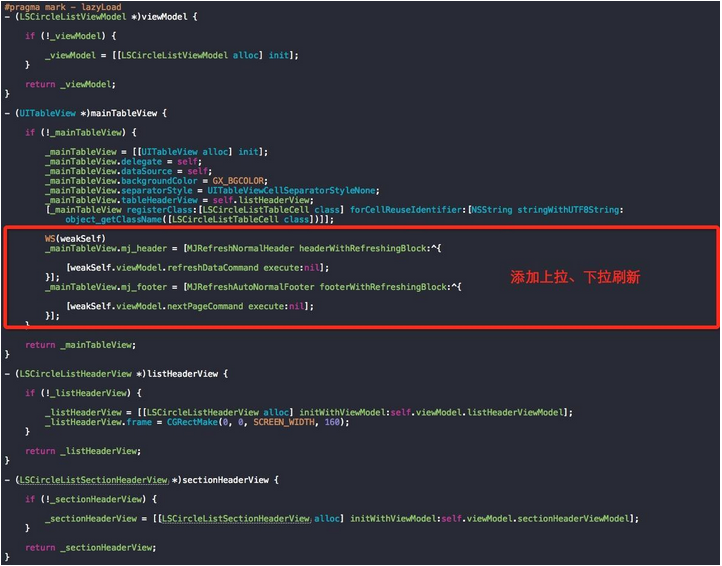Click the 'if (!_listHeaderView) {' line
This screenshot has width=722, height=566.
click(83, 393)
